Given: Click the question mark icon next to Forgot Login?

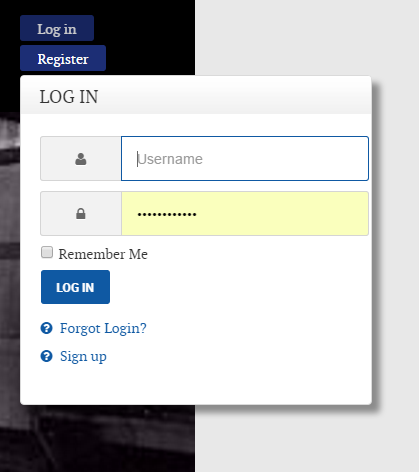Looking at the screenshot, I should click(x=46, y=328).
